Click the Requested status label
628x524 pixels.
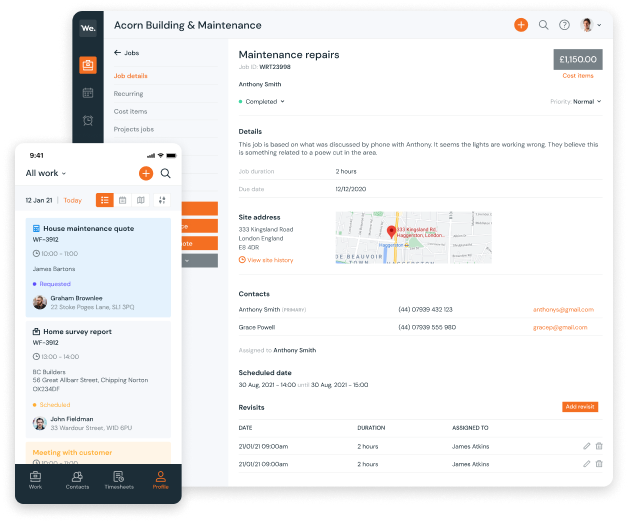click(55, 284)
